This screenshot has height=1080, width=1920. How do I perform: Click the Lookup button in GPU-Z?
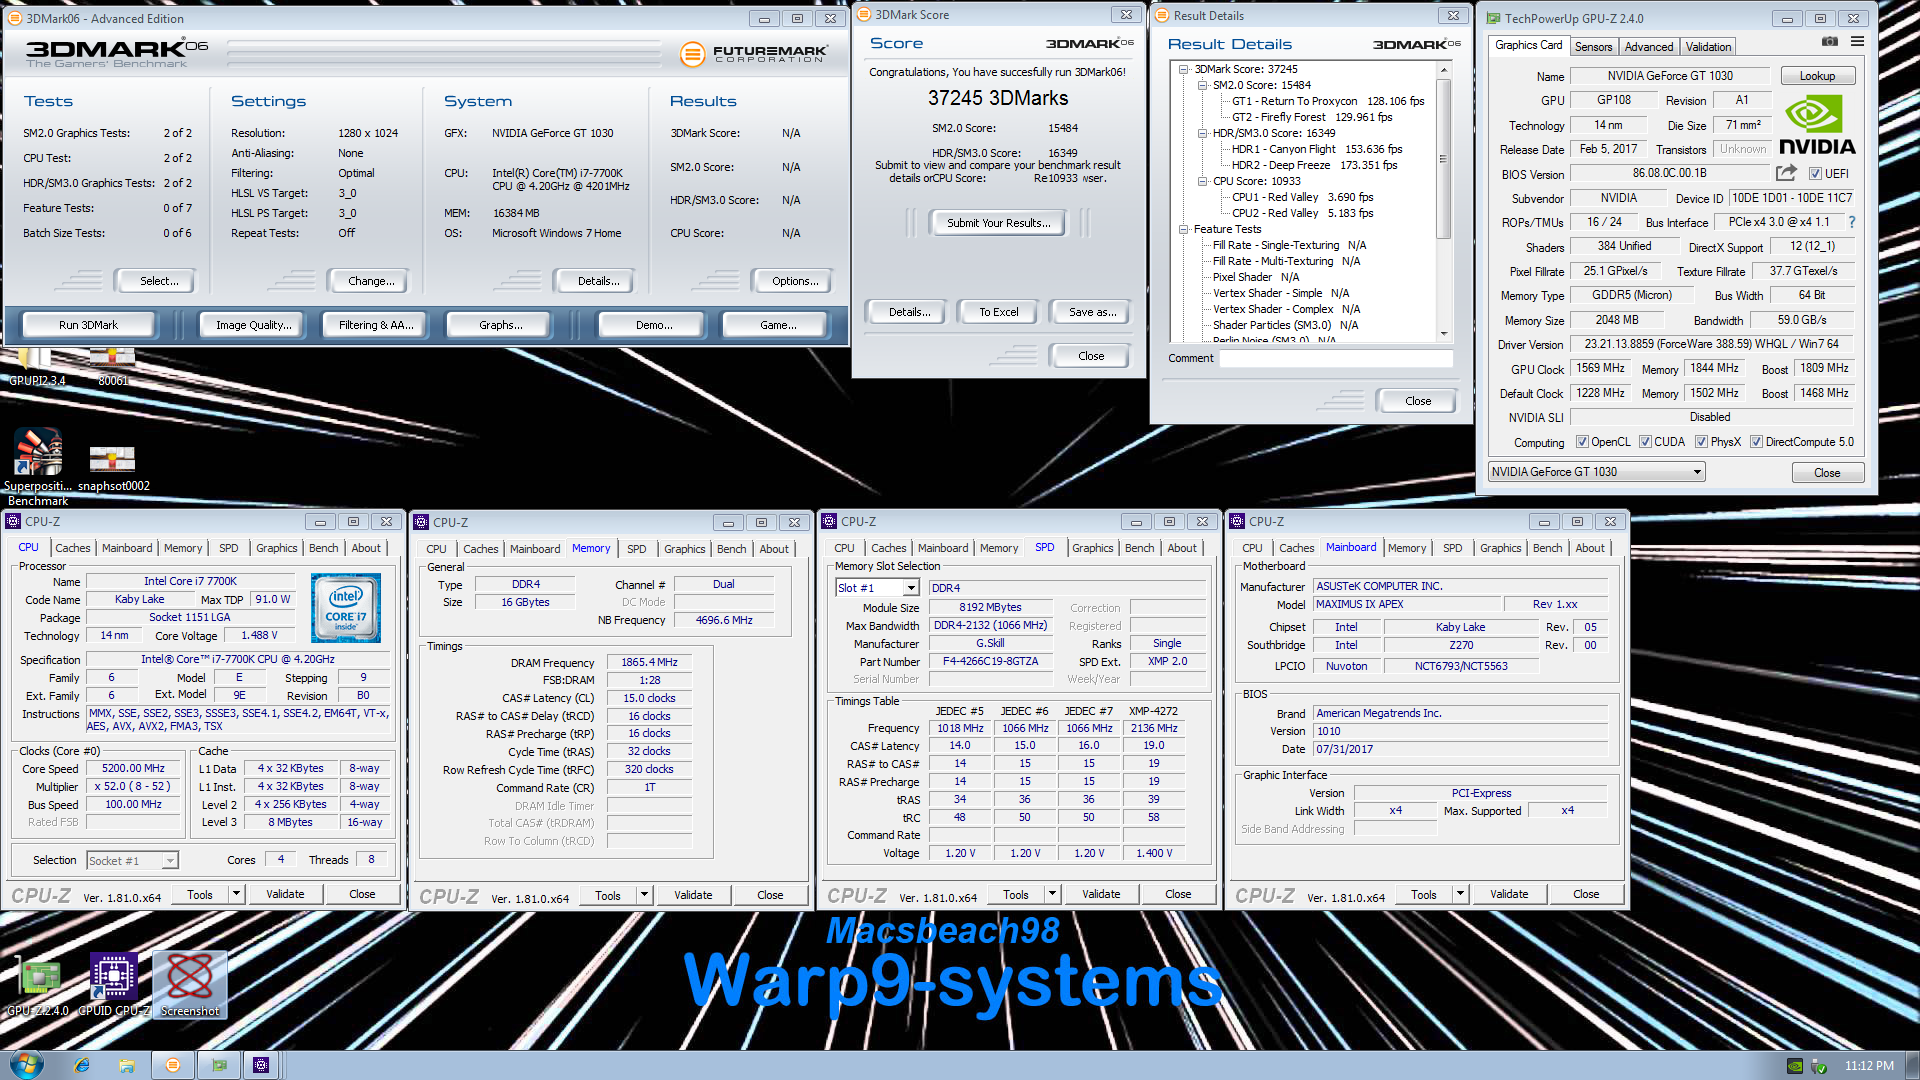coord(1817,75)
